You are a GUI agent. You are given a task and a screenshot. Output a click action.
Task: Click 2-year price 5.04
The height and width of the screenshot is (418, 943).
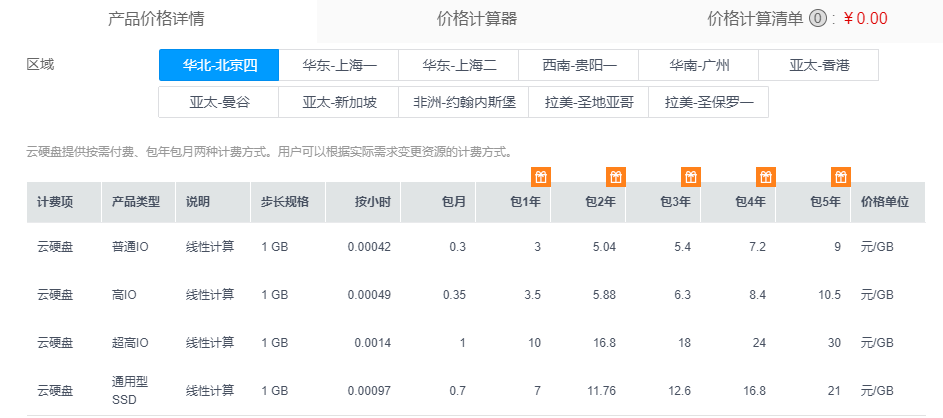[x=604, y=247]
